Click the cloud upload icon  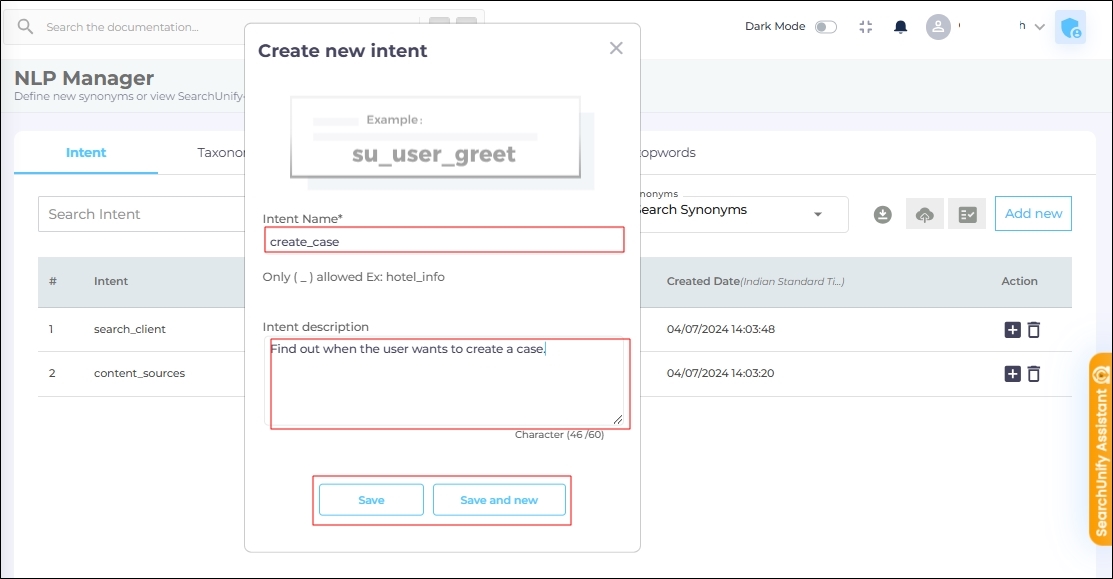[x=925, y=214]
